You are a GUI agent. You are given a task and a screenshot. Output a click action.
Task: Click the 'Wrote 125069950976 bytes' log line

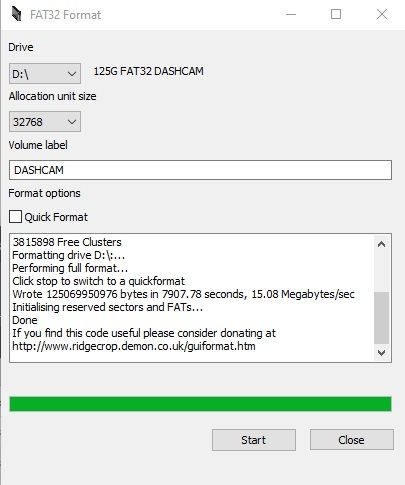point(183,294)
